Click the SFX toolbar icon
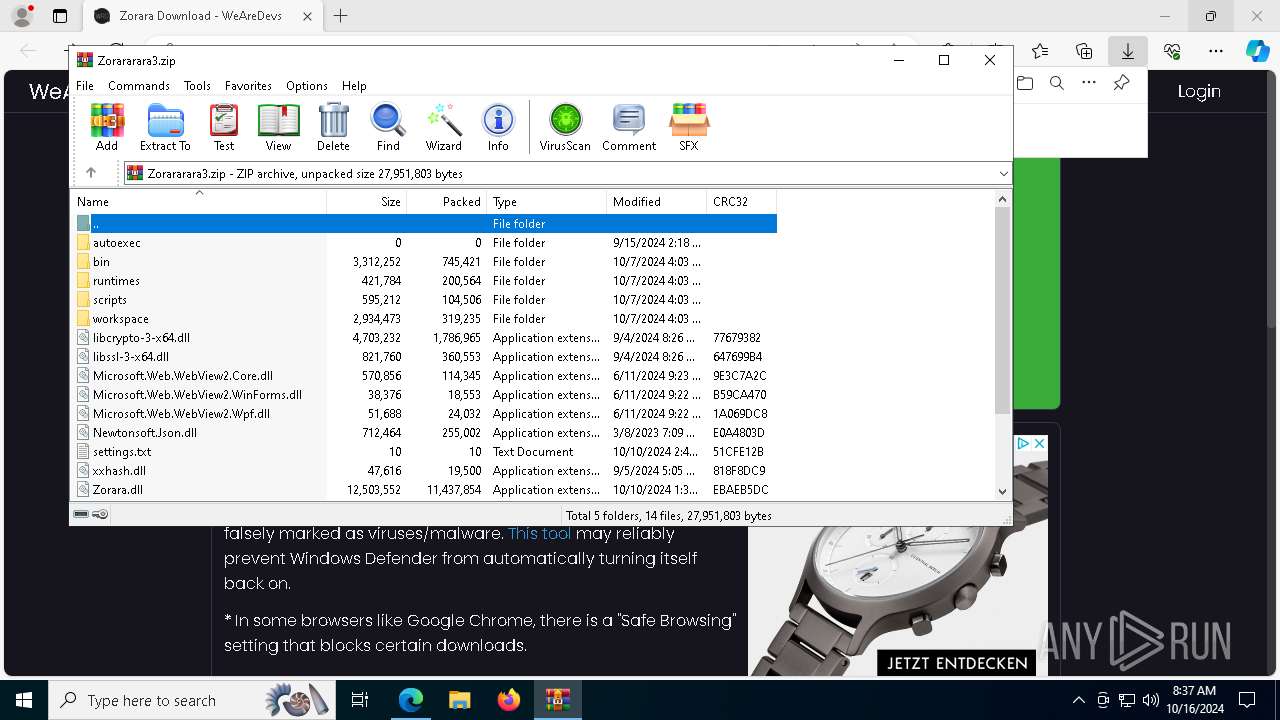The height and width of the screenshot is (720, 1280). coord(689,127)
